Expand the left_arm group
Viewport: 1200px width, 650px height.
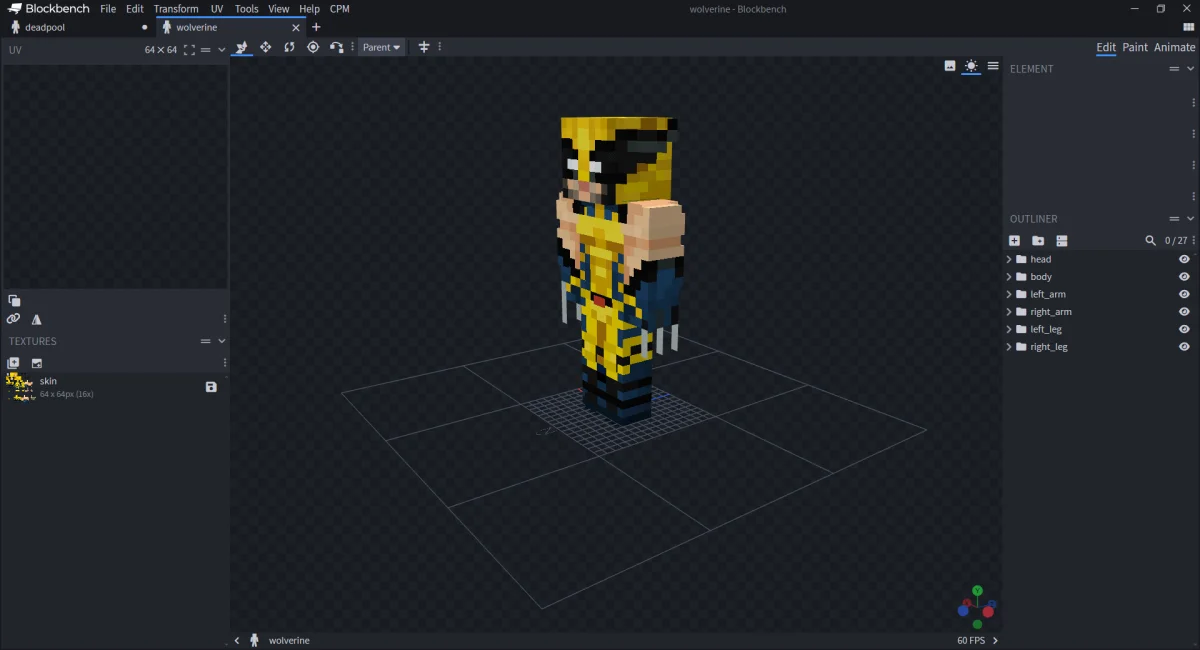click(x=1009, y=294)
